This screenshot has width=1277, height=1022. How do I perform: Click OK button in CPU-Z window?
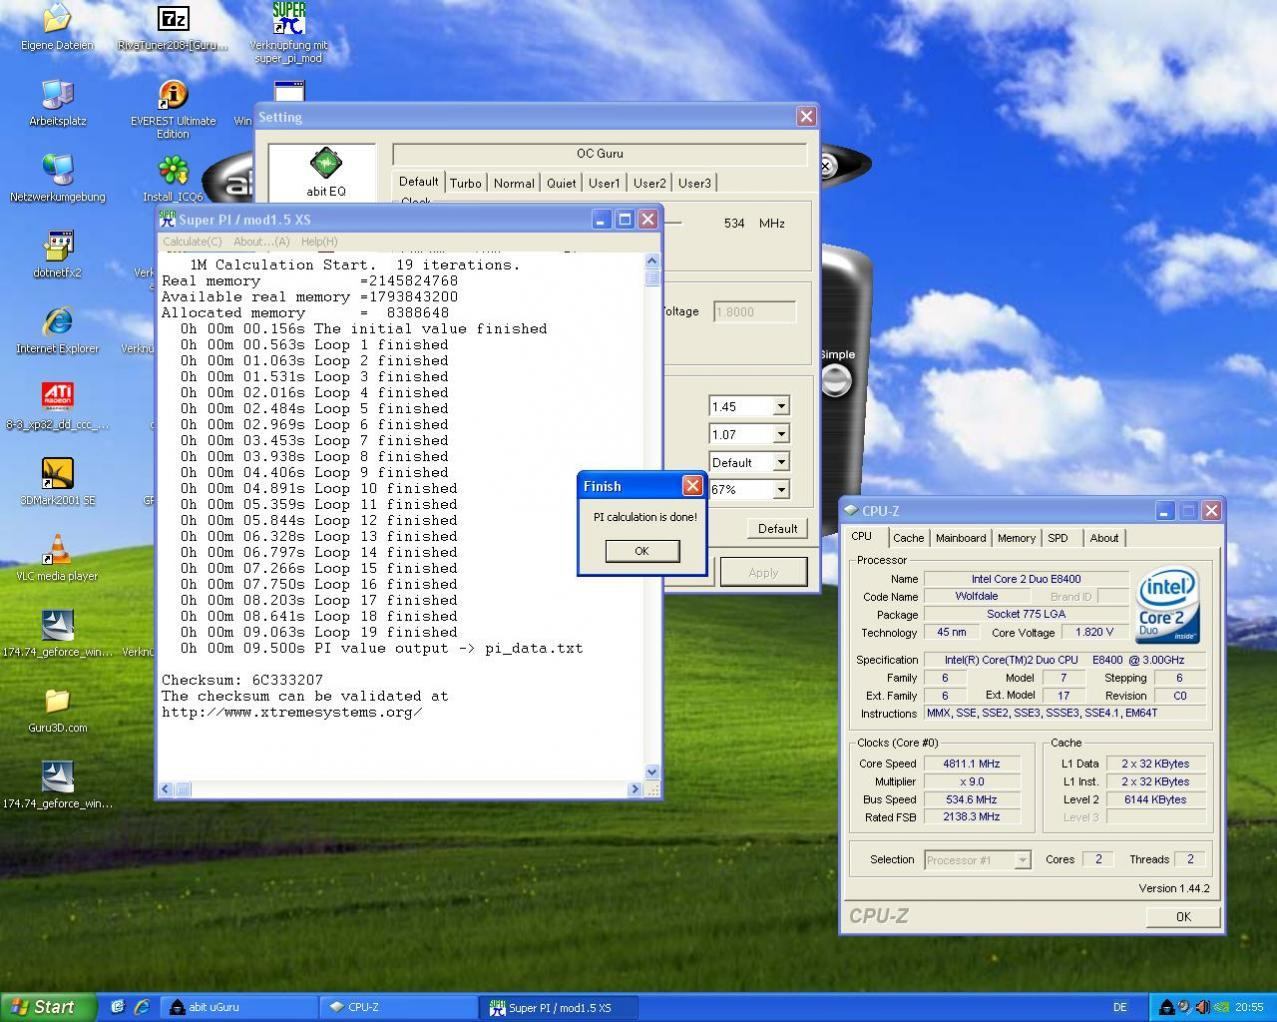point(1183,916)
